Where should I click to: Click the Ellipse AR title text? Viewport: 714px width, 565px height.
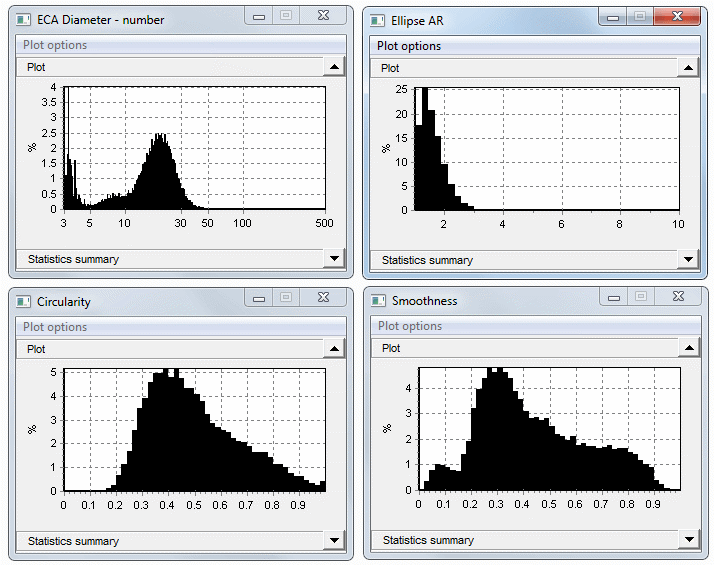pos(417,21)
